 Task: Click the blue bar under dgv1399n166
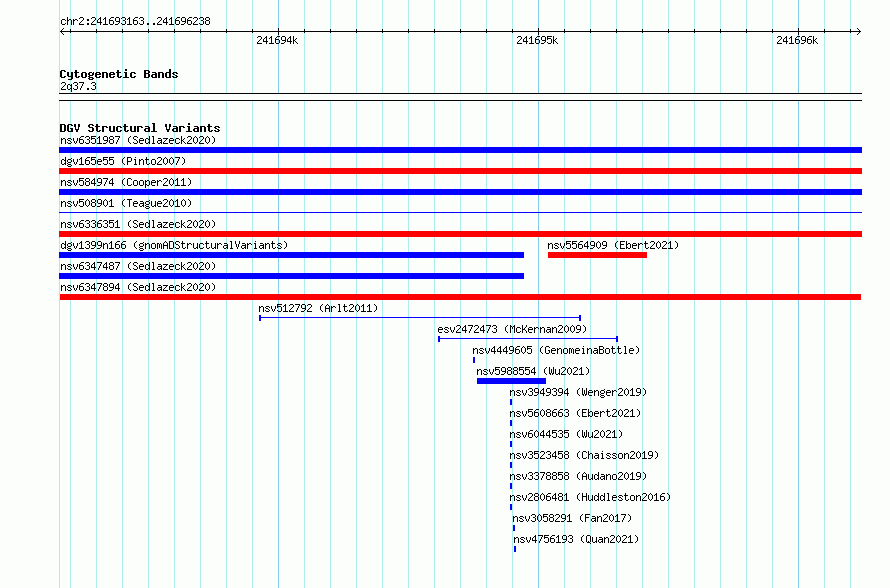click(x=292, y=255)
